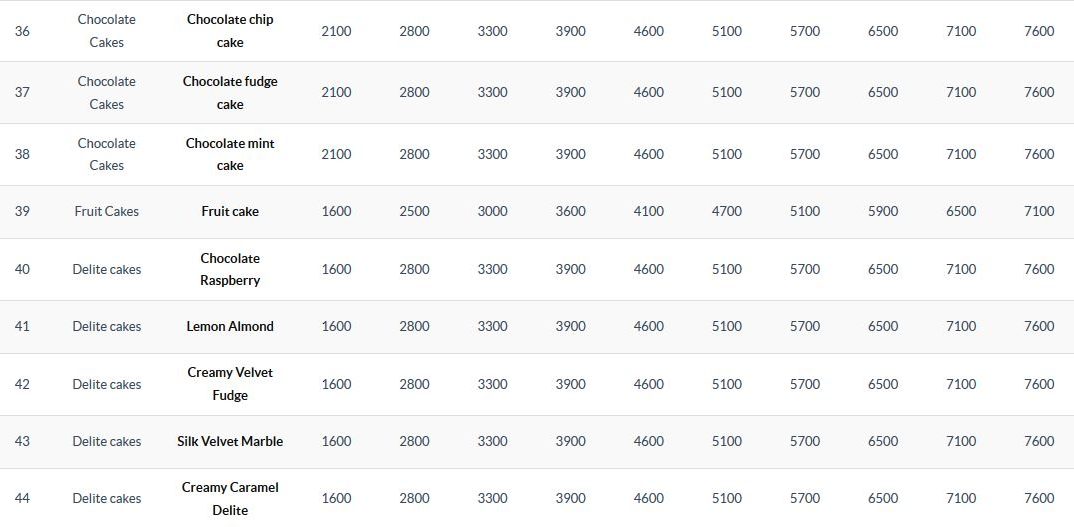Click the 2100 price for Chocolate chip cake
This screenshot has height=527, width=1074.
(336, 31)
